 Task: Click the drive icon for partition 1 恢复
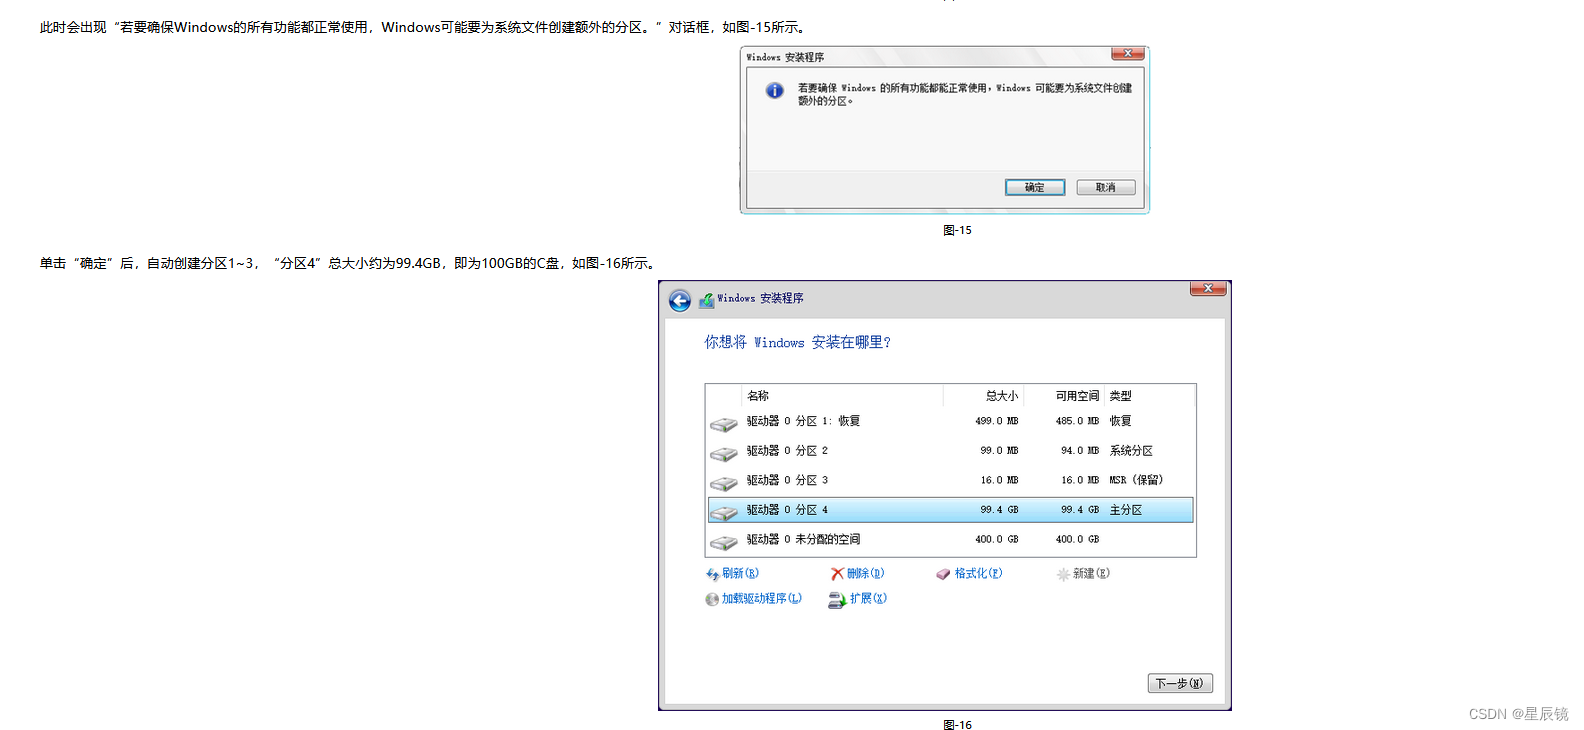tap(723, 425)
